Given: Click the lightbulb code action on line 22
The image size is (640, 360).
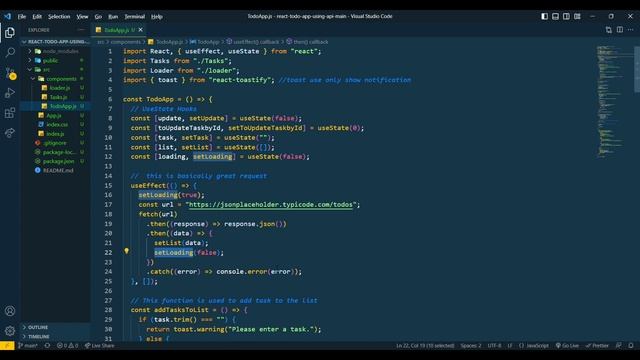Looking at the screenshot, I should [127, 251].
